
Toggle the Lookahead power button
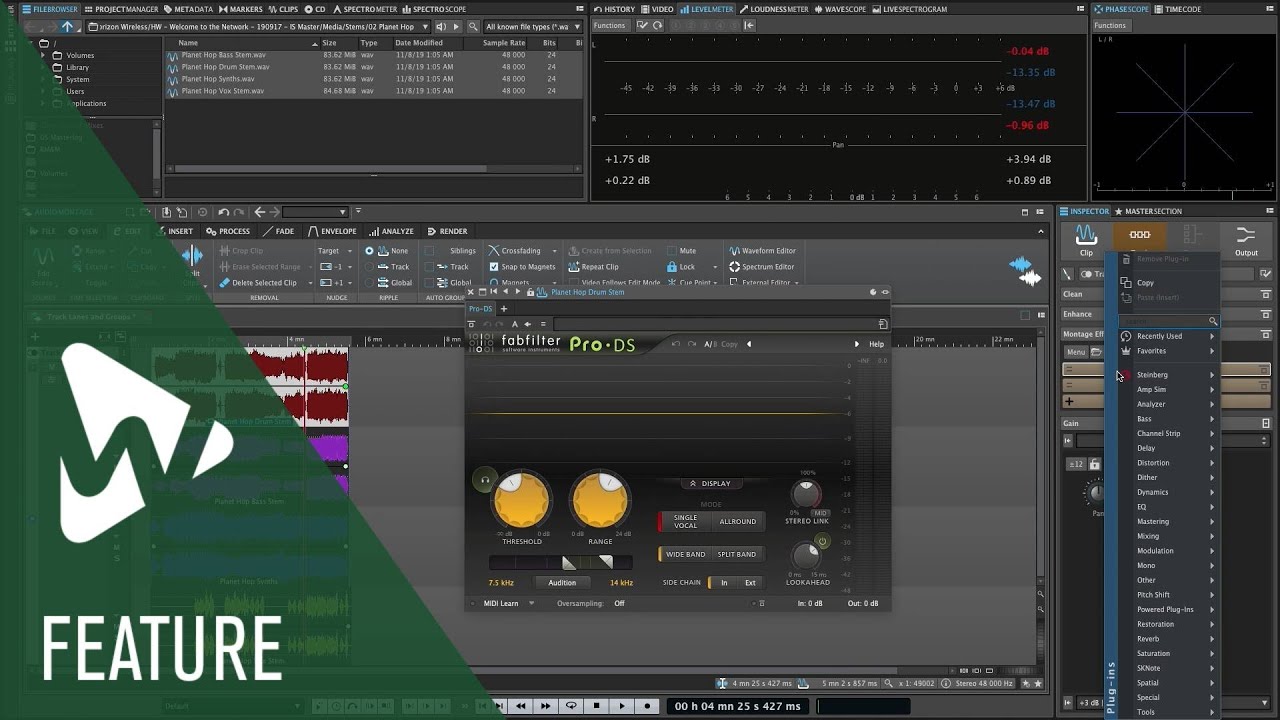tap(822, 542)
